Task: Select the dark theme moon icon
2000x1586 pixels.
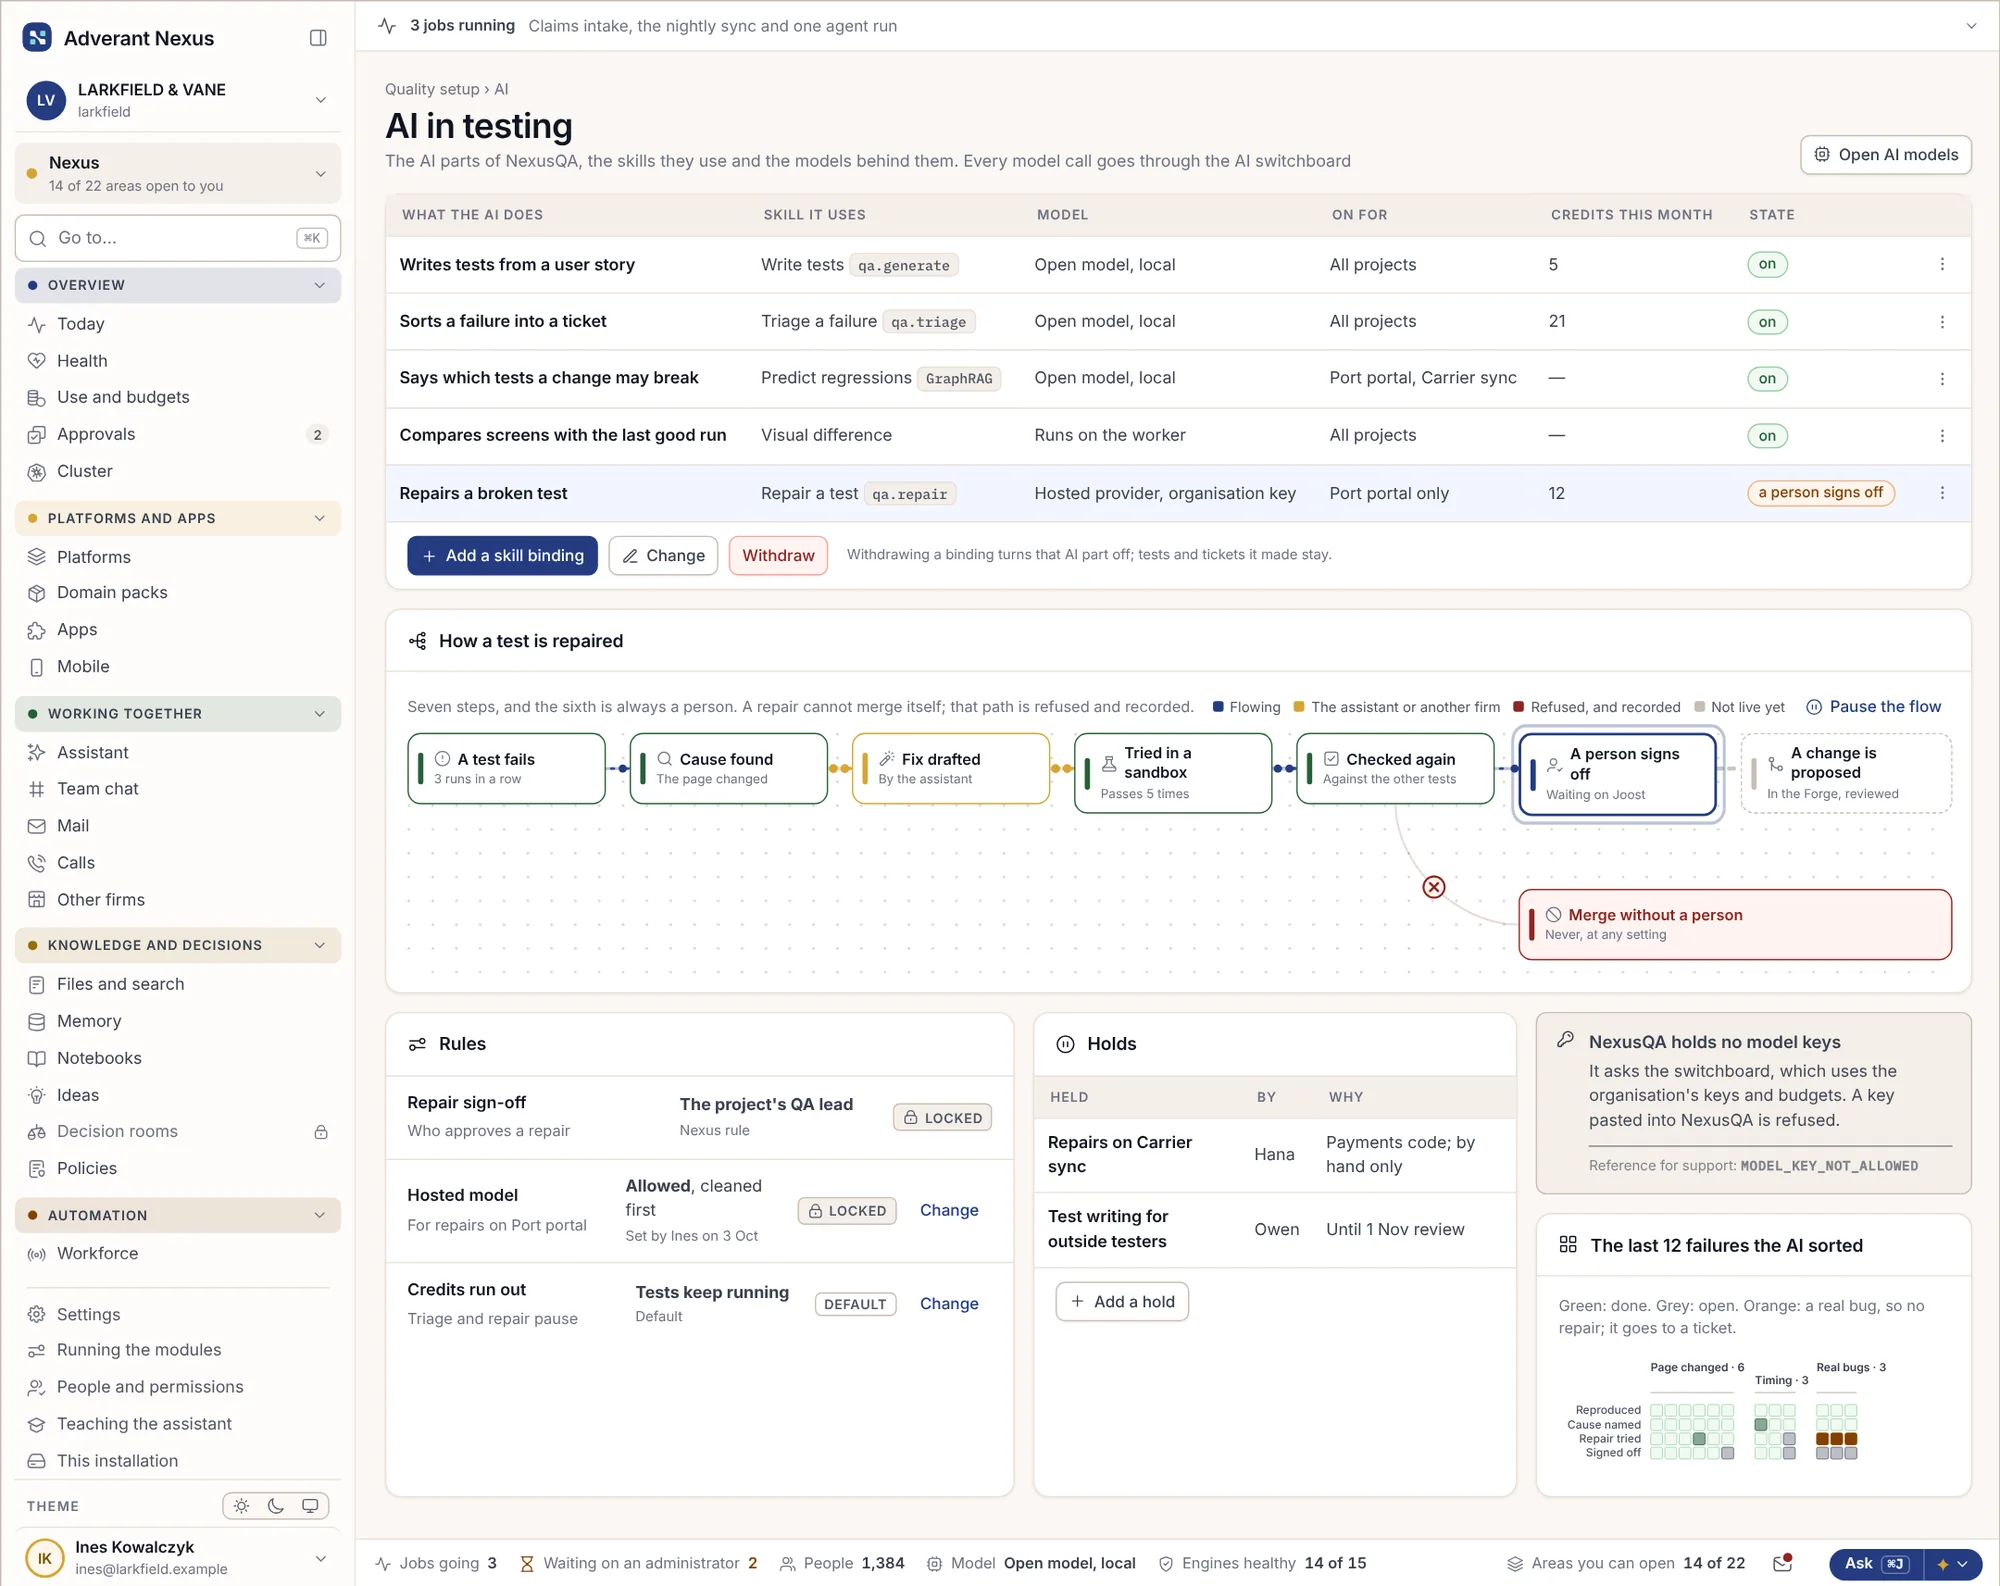Action: (x=276, y=1506)
